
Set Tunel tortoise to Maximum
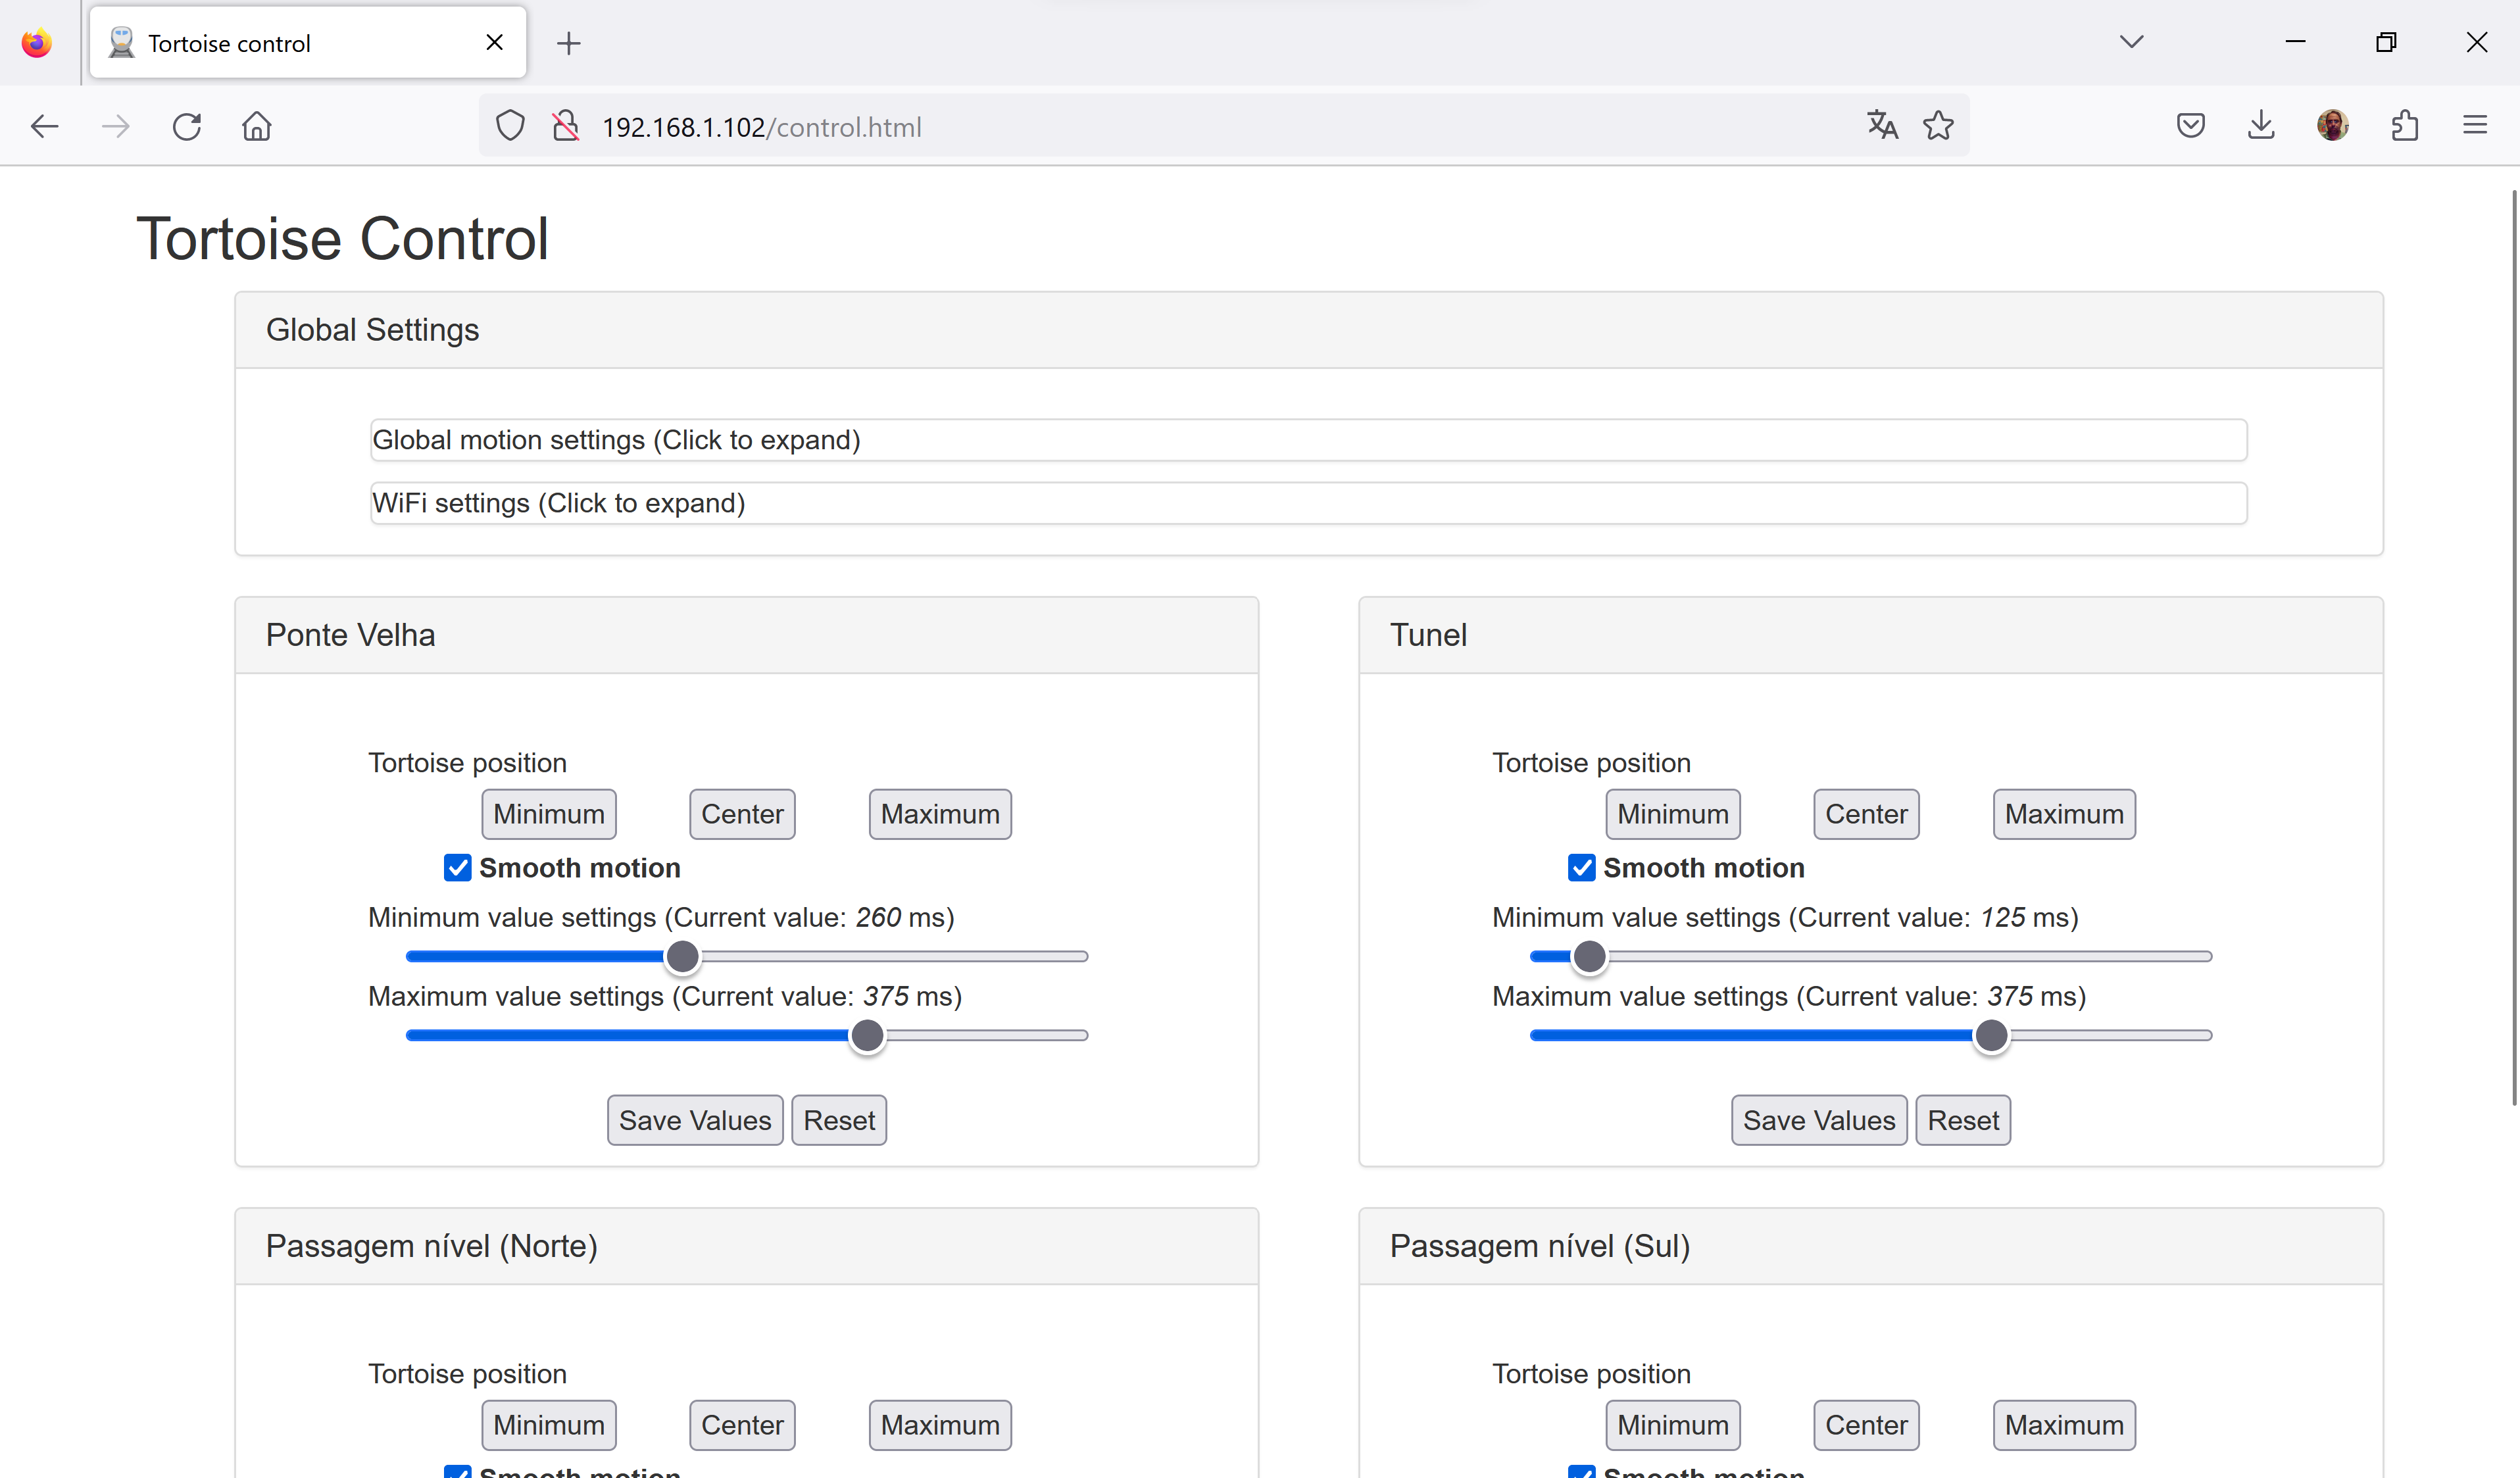tap(2064, 814)
